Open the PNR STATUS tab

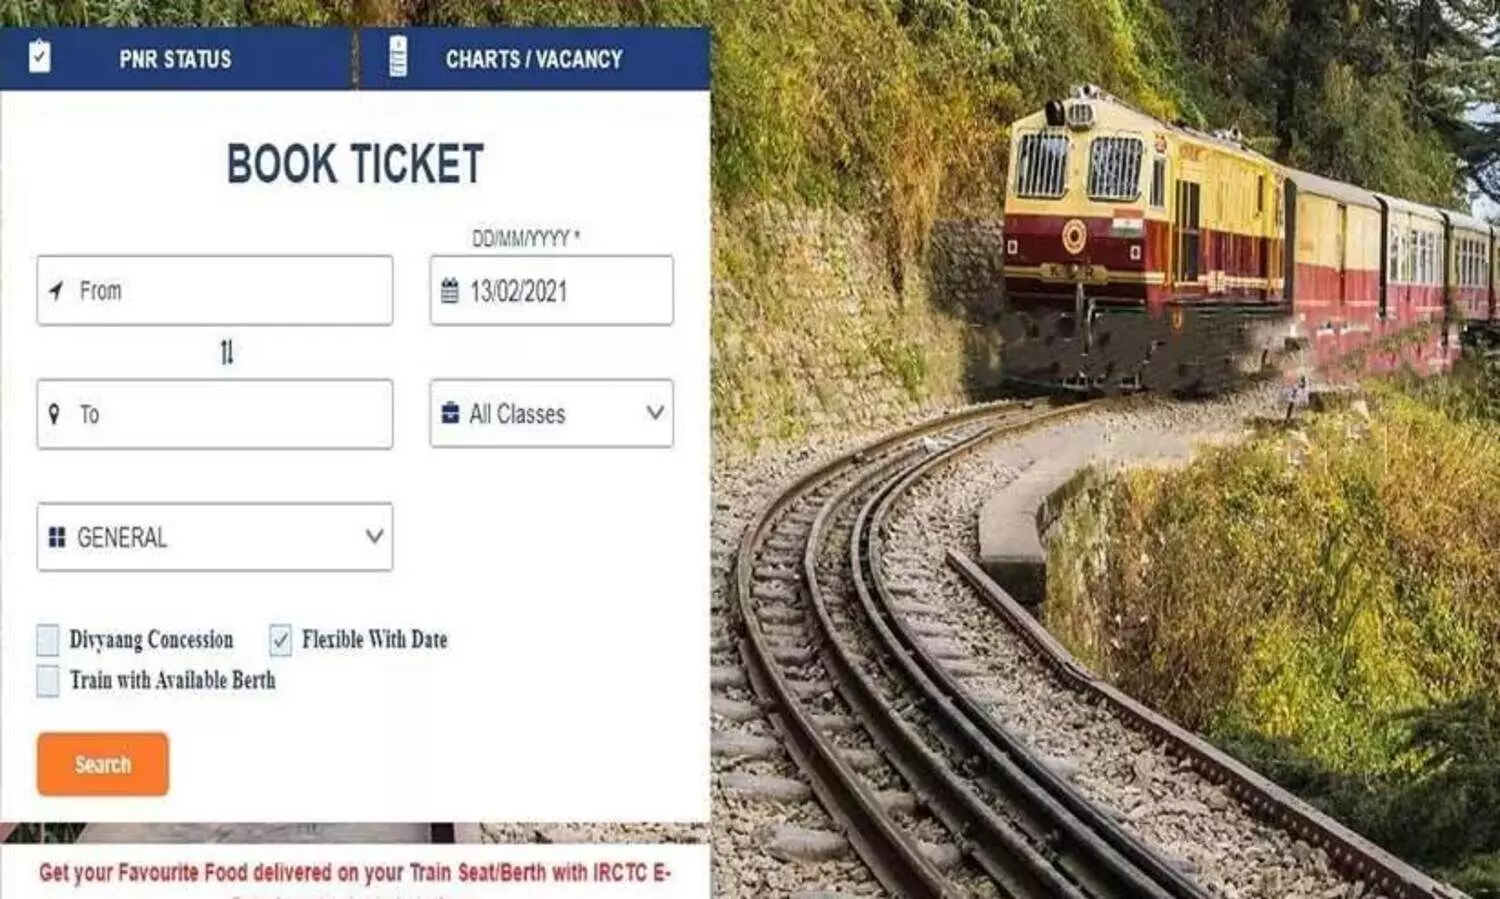(x=176, y=59)
